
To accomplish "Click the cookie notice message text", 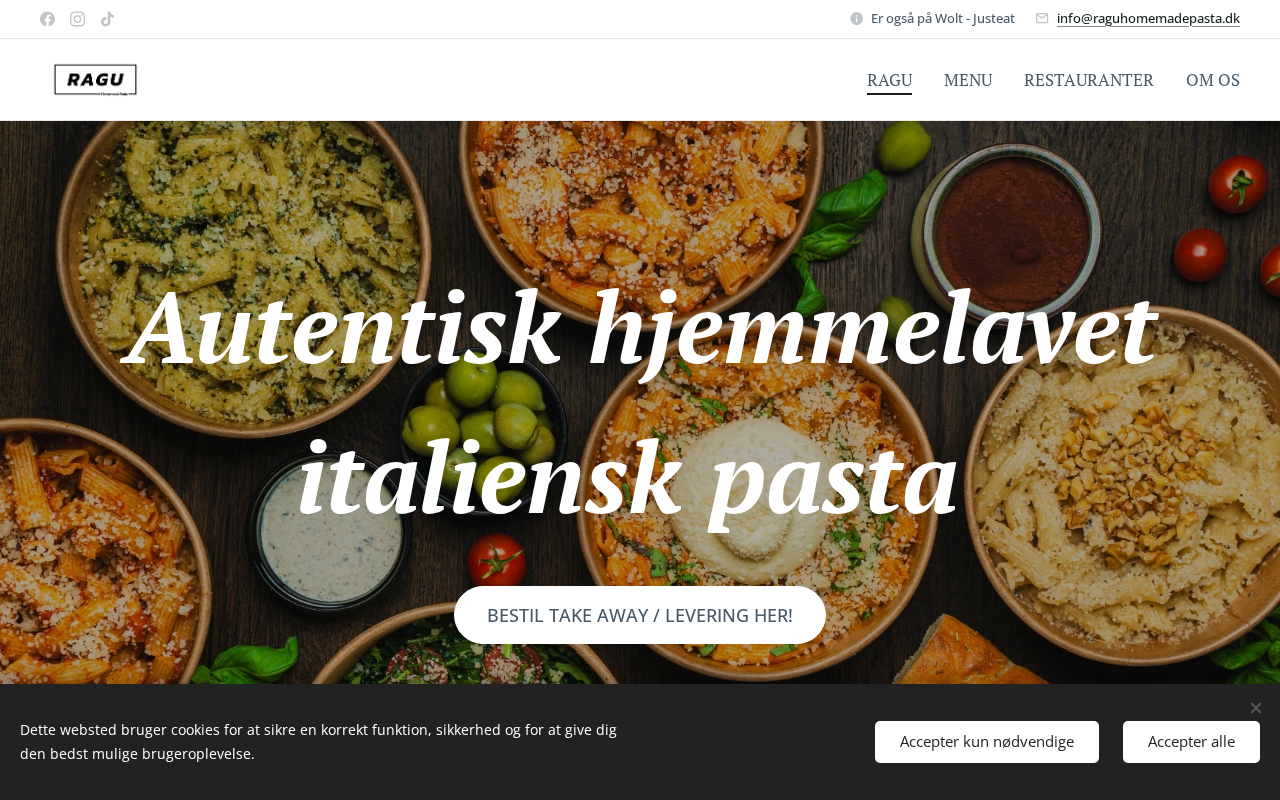I will pos(318,742).
